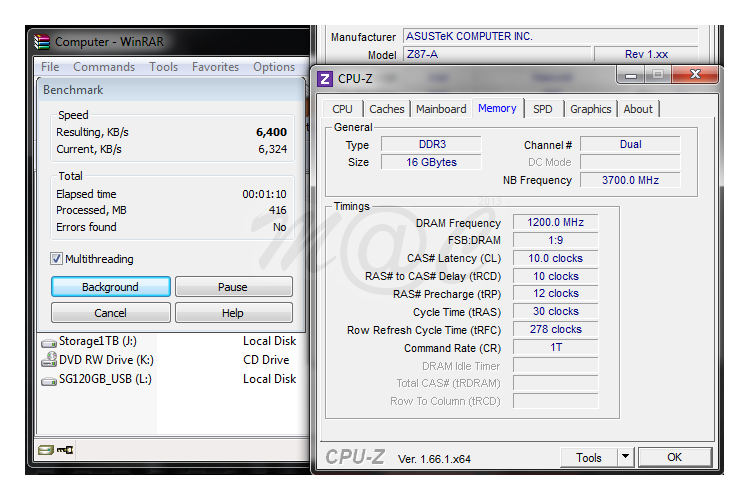This screenshot has height=500, width=749.
Task: Click the Manufacturer ASUSTeK COMPUTER INC. field
Action: tap(551, 36)
